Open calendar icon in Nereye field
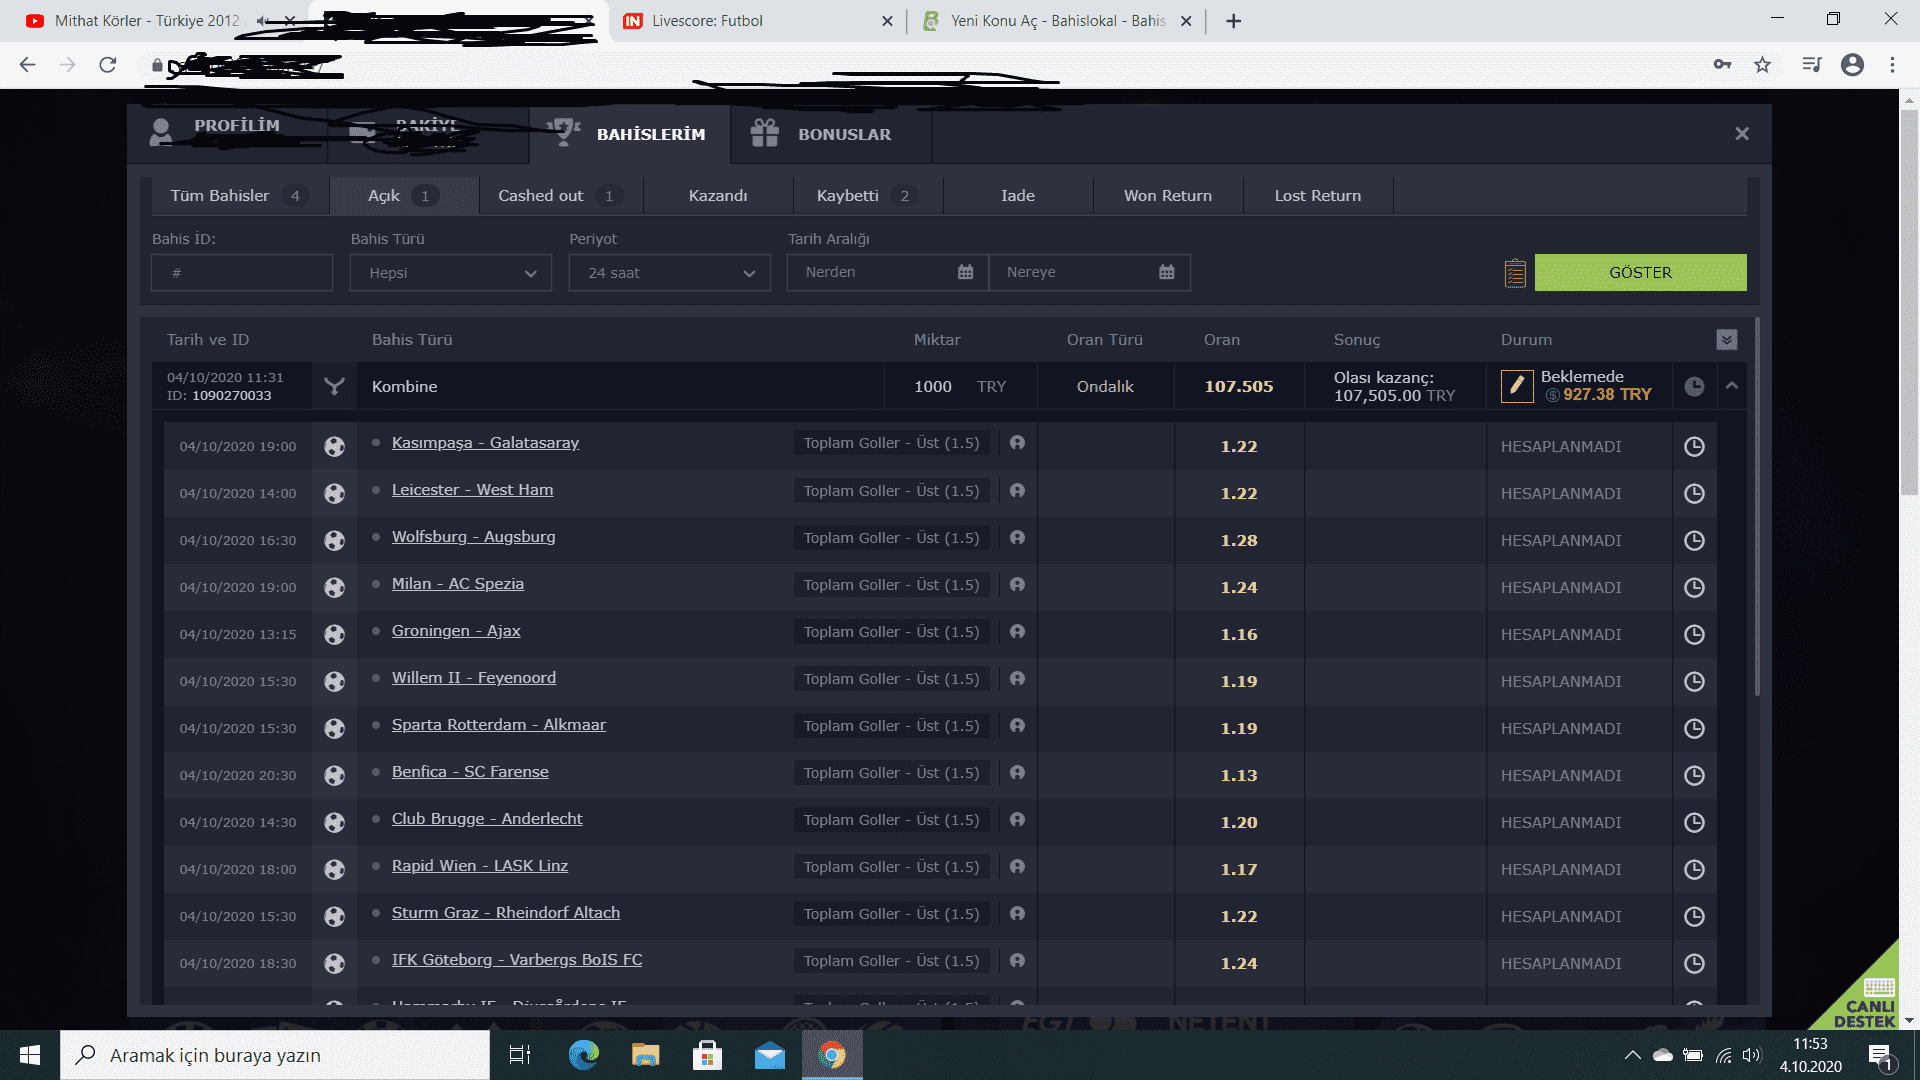Viewport: 1920px width, 1080px height. pyautogui.click(x=1166, y=272)
